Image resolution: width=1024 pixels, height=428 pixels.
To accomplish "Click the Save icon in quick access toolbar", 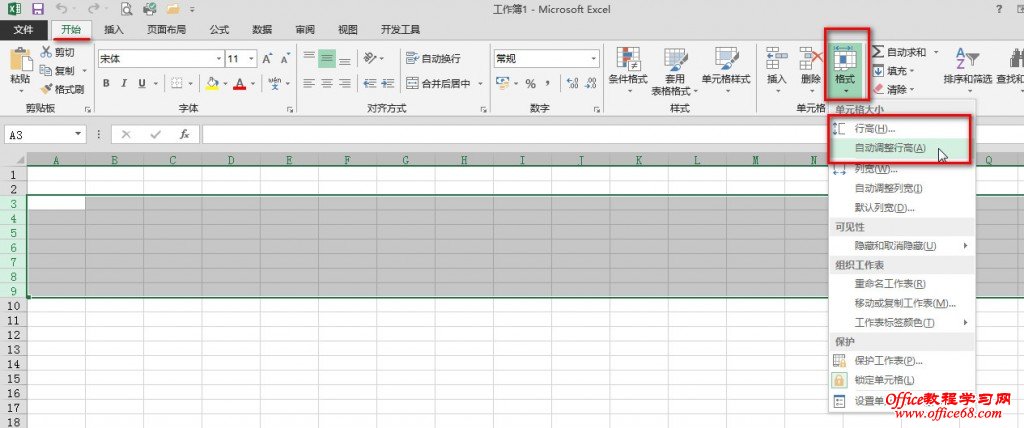I will tap(37, 9).
